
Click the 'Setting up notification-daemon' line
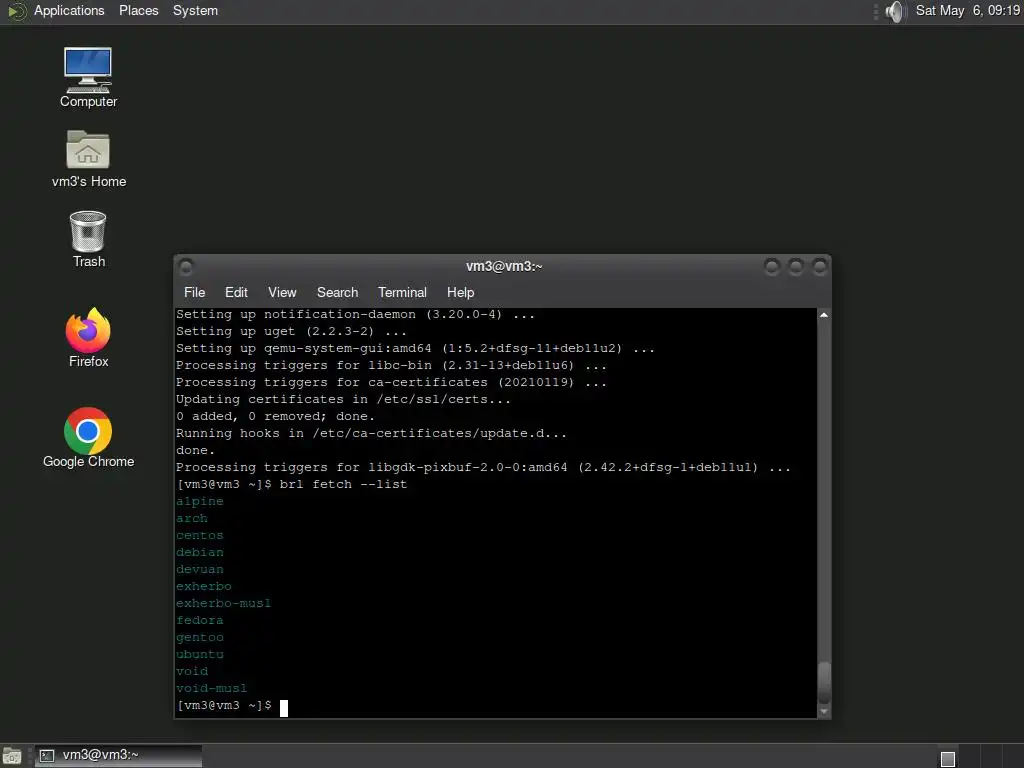pyautogui.click(x=355, y=315)
